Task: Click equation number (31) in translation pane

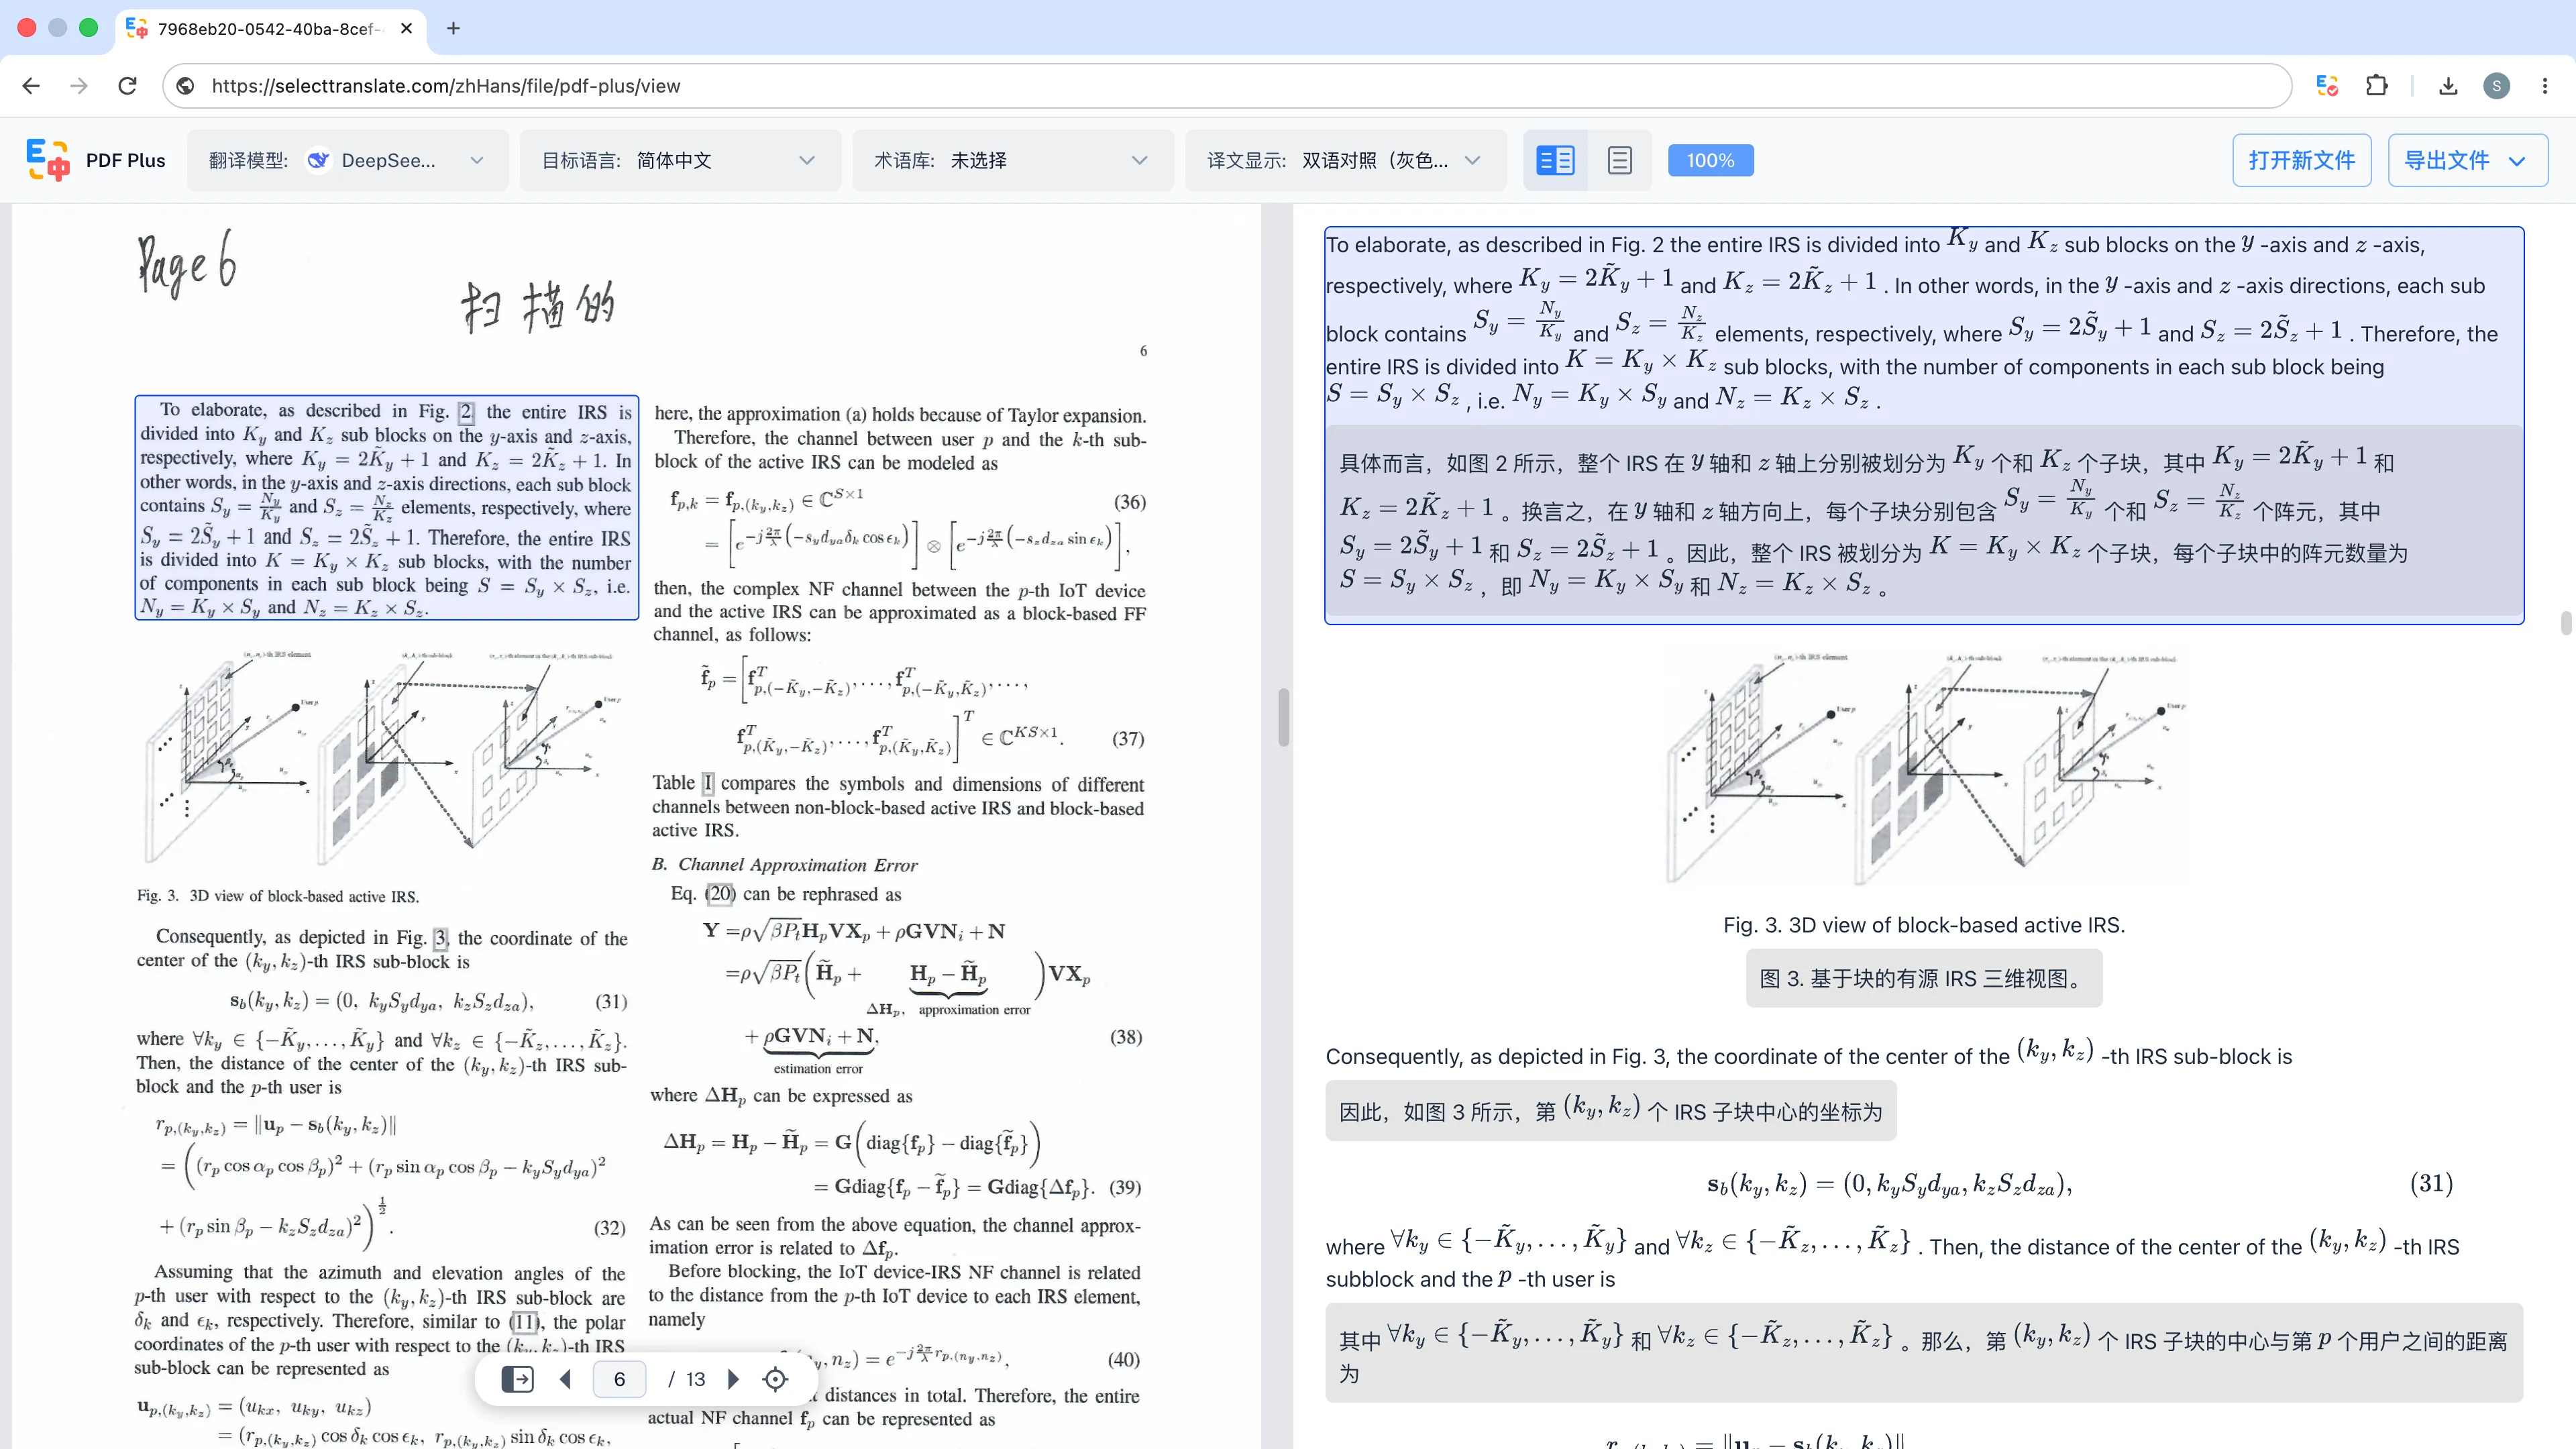Action: [2431, 1184]
